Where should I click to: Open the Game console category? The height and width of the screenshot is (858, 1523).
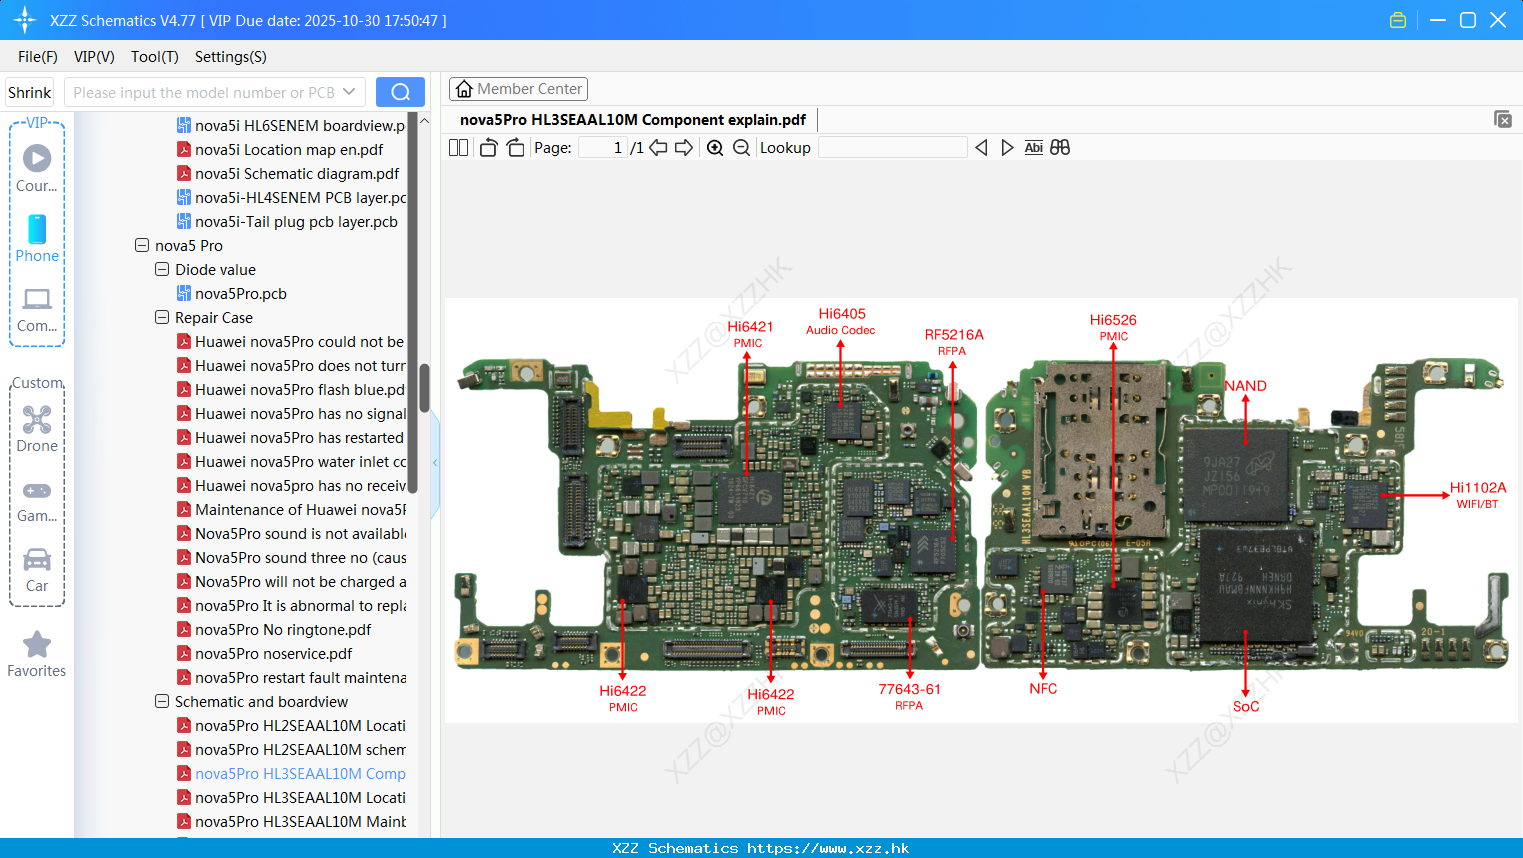pyautogui.click(x=37, y=500)
